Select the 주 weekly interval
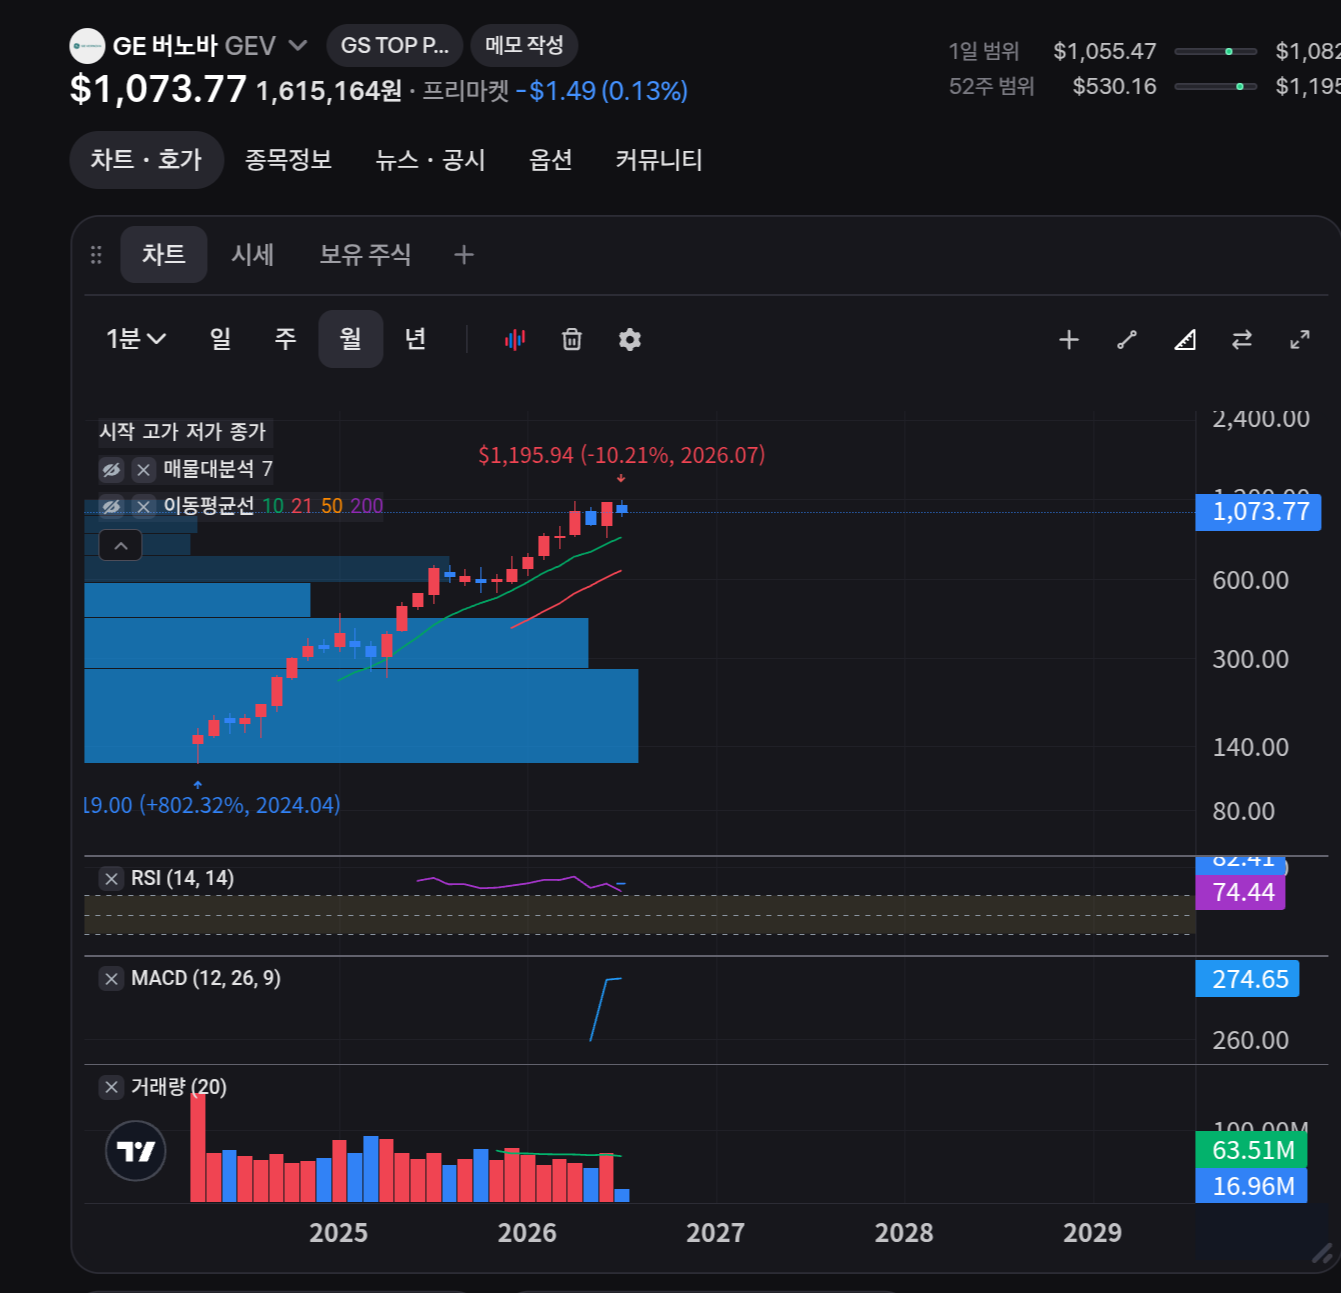Viewport: 1341px width, 1293px height. point(285,339)
